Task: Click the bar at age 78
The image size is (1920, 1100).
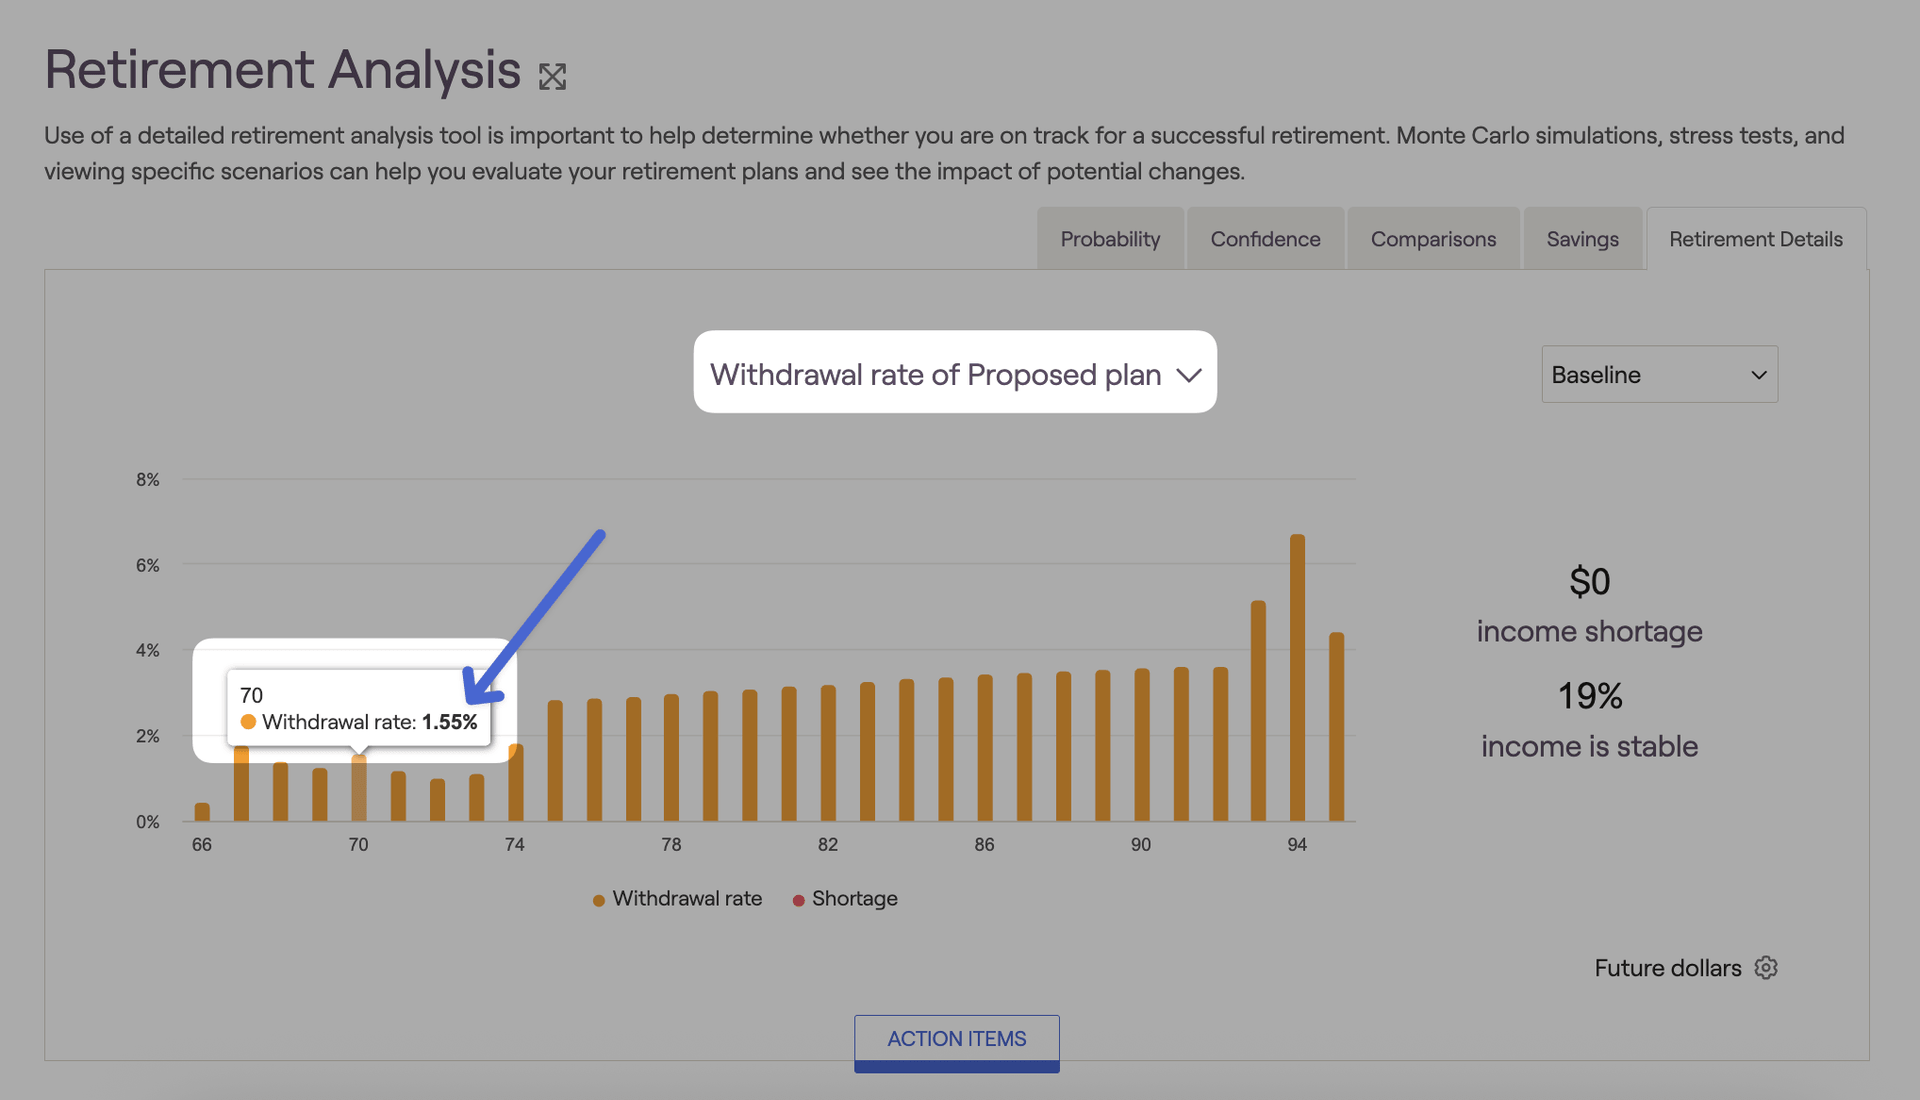Action: click(671, 760)
